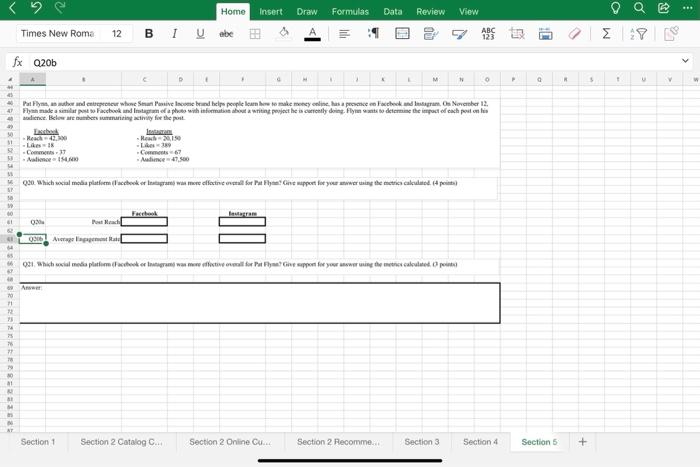Toggle strikethrough formatting
This screenshot has height=467, width=700.
226,33
